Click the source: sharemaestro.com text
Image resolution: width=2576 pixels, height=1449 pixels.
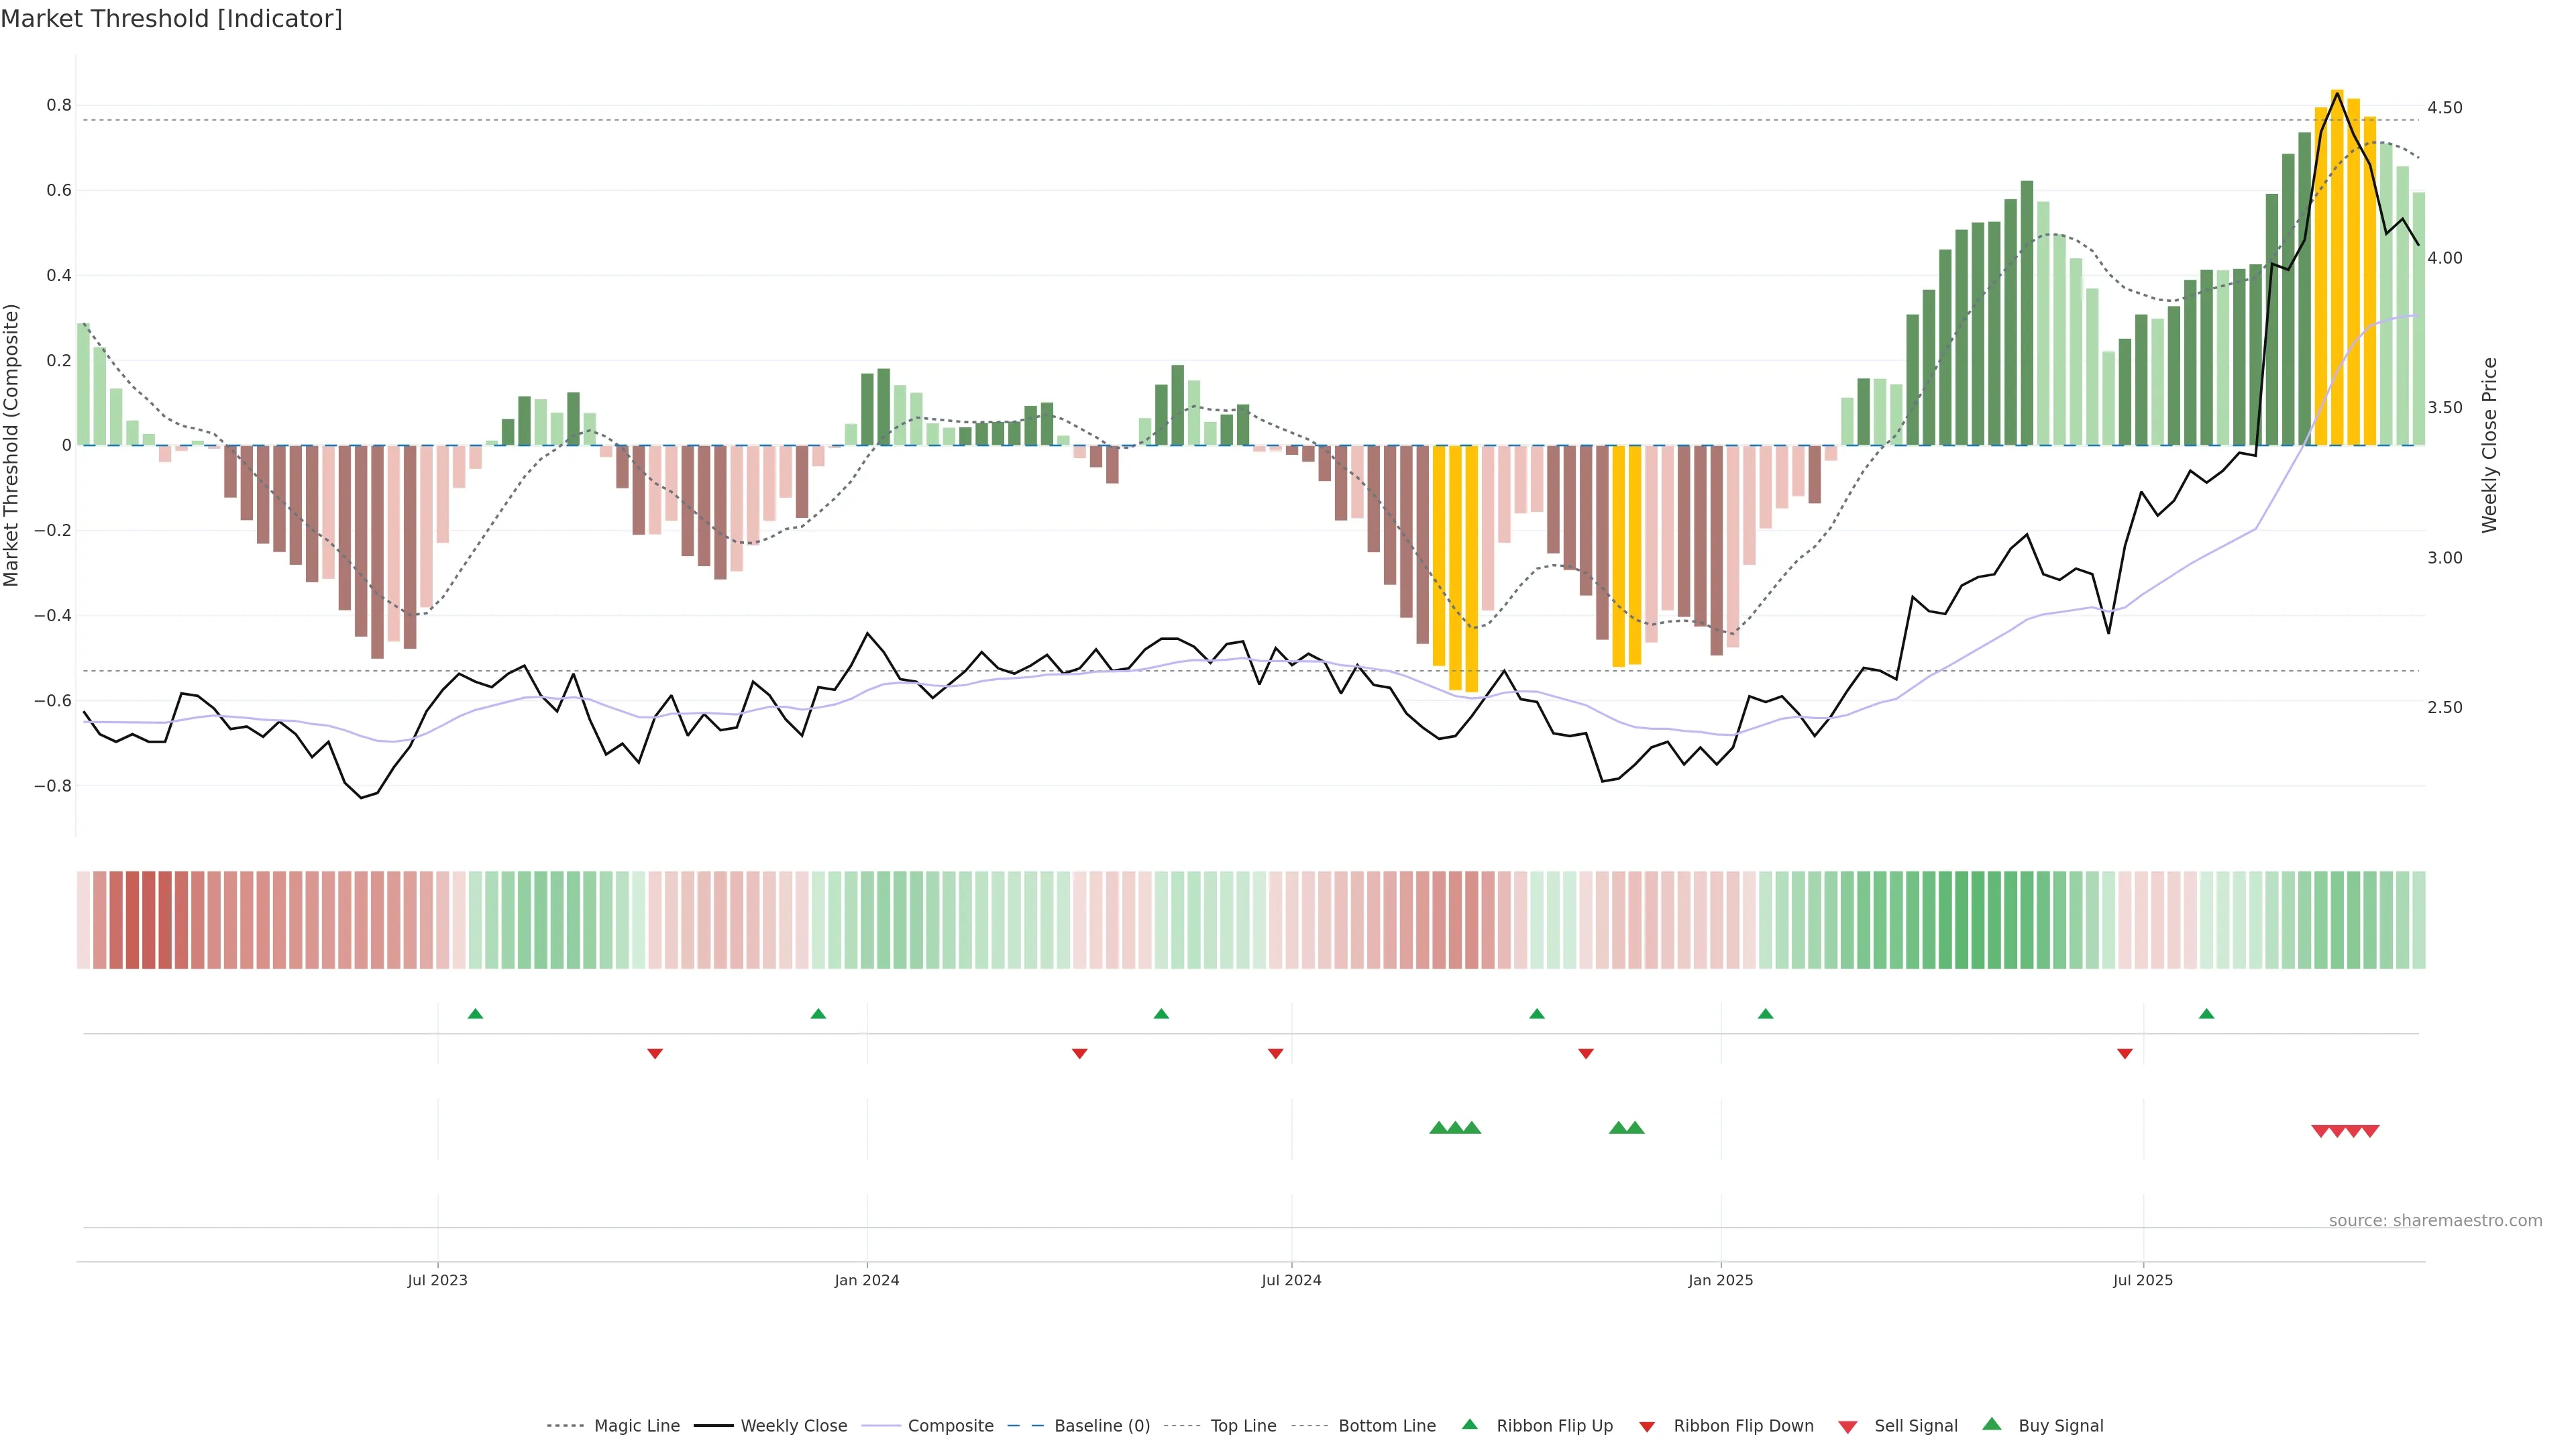click(x=2435, y=1220)
